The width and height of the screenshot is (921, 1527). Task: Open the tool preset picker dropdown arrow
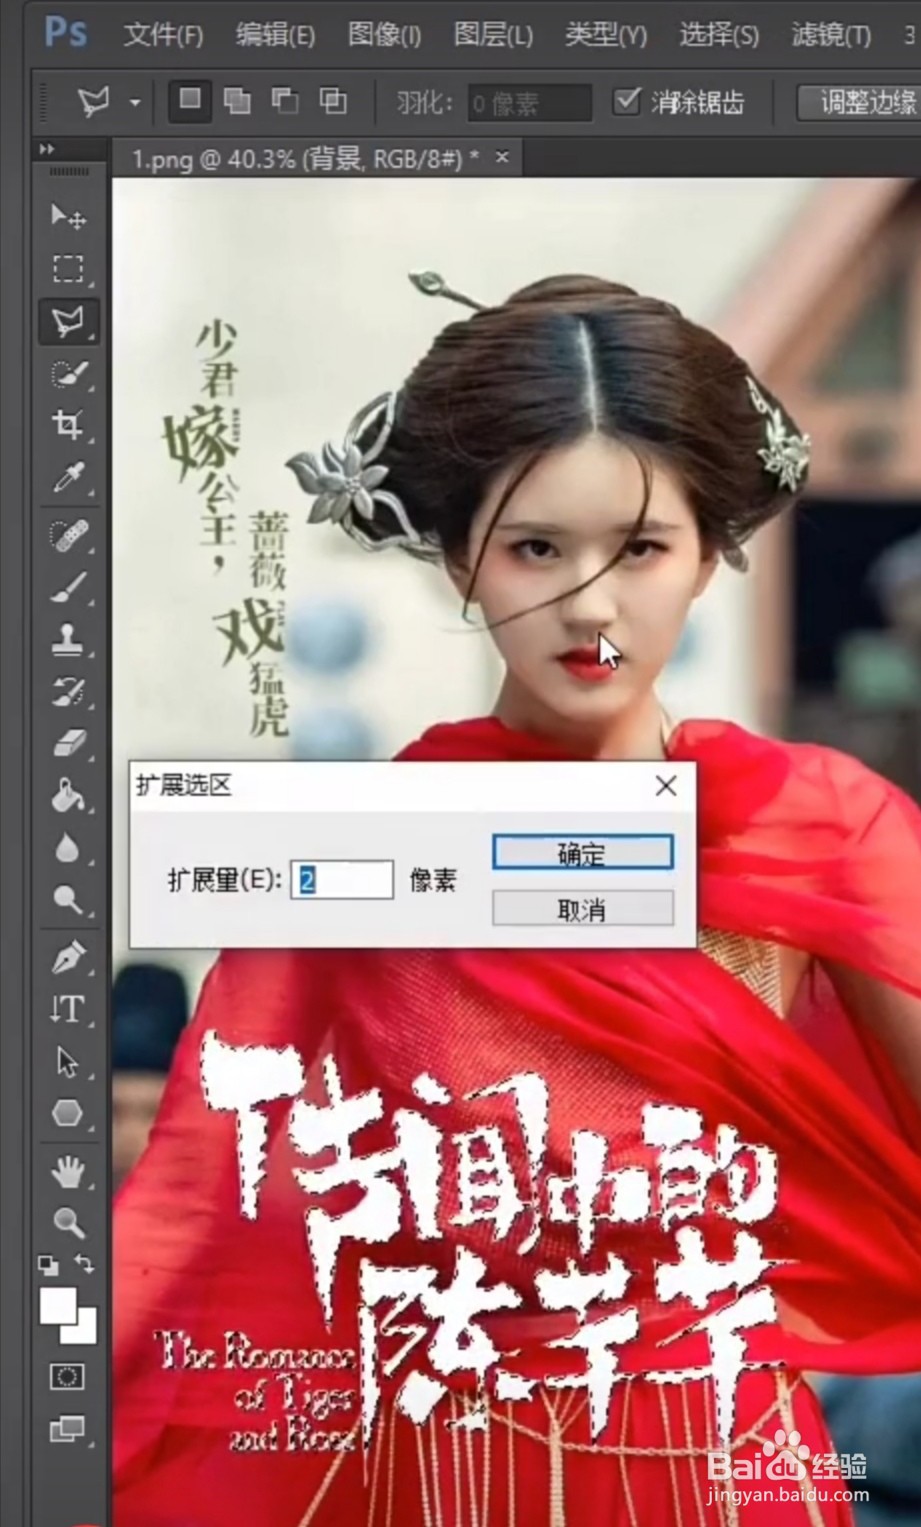(134, 102)
